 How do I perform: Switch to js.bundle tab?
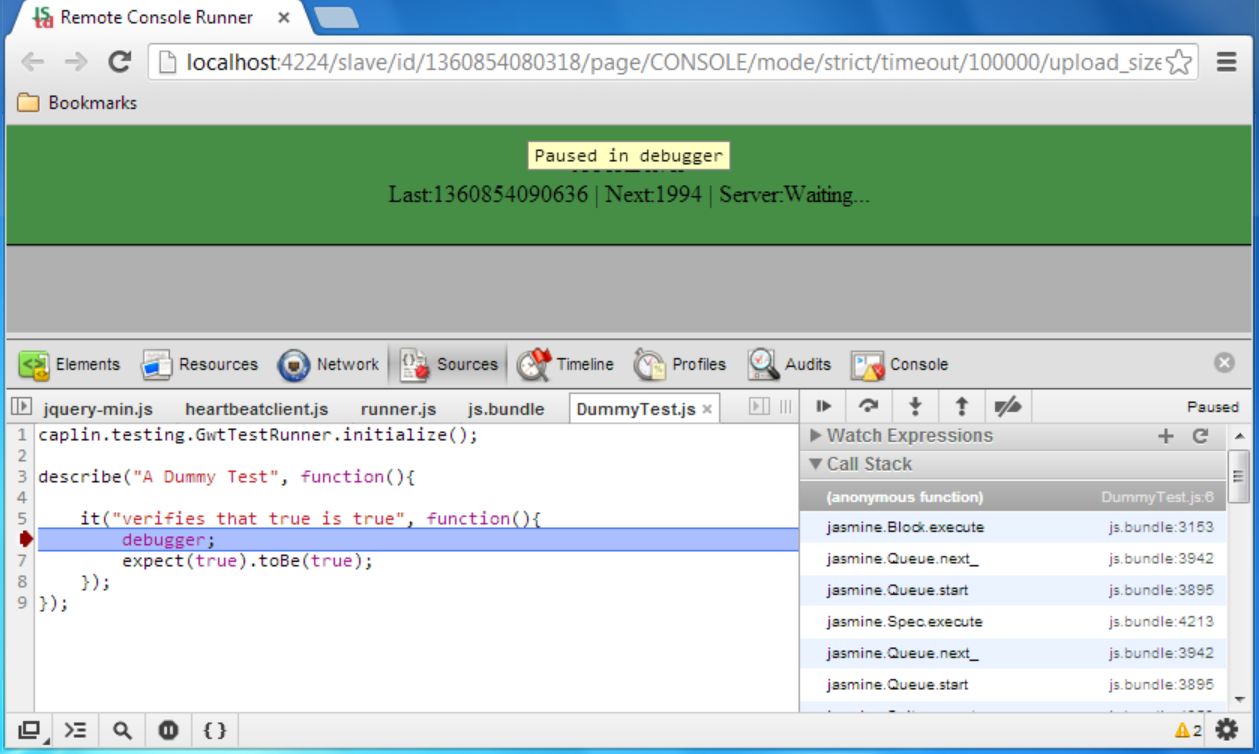(506, 409)
